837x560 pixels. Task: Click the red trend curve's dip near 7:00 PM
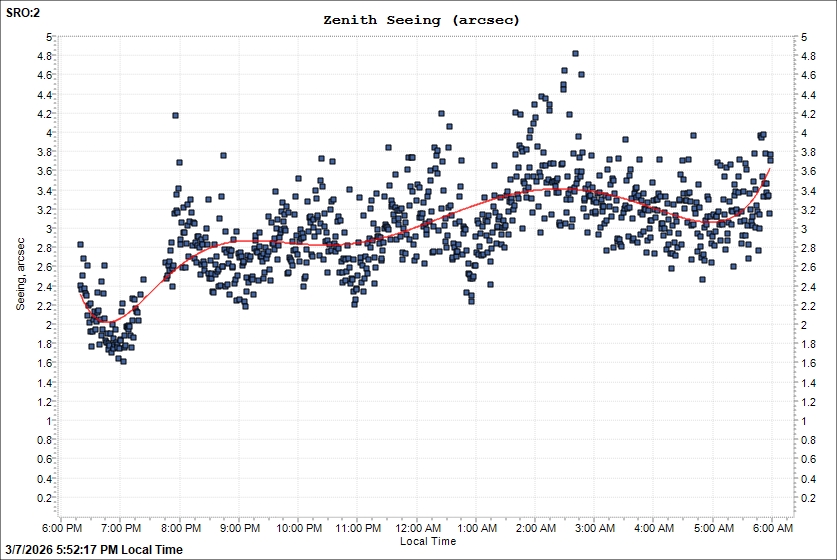coord(108,322)
